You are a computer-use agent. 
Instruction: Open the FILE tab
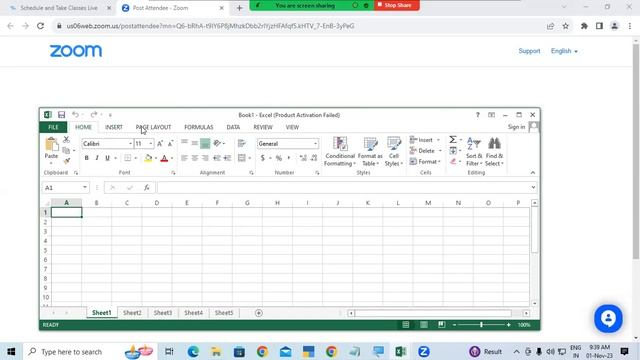tap(53, 127)
